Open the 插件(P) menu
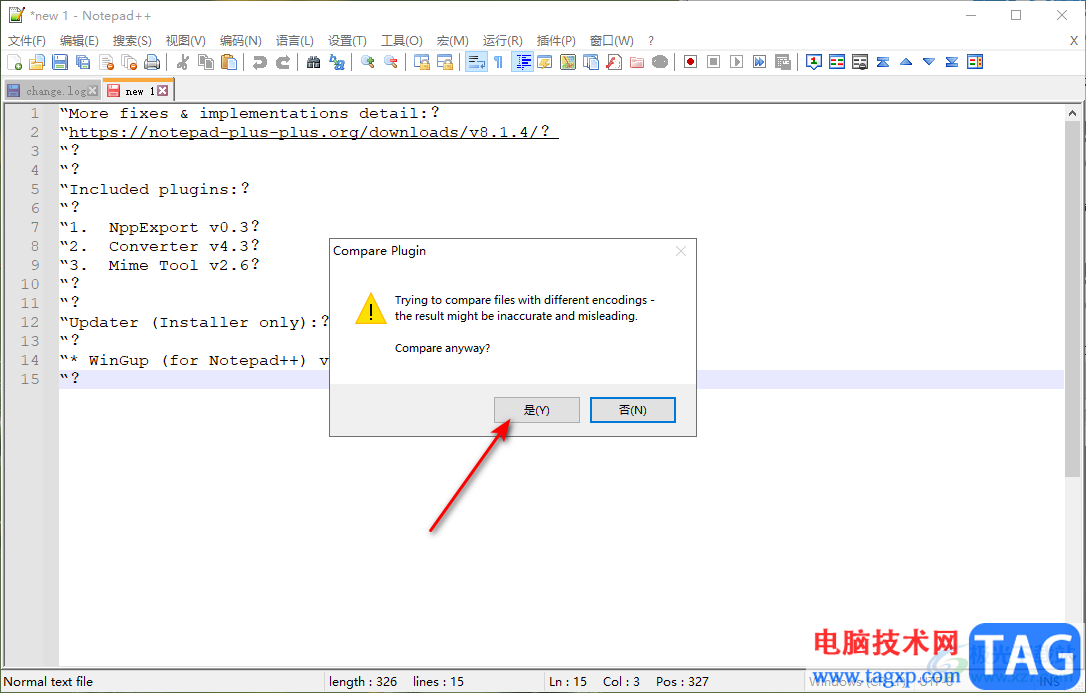The image size is (1086, 693). pyautogui.click(x=556, y=41)
